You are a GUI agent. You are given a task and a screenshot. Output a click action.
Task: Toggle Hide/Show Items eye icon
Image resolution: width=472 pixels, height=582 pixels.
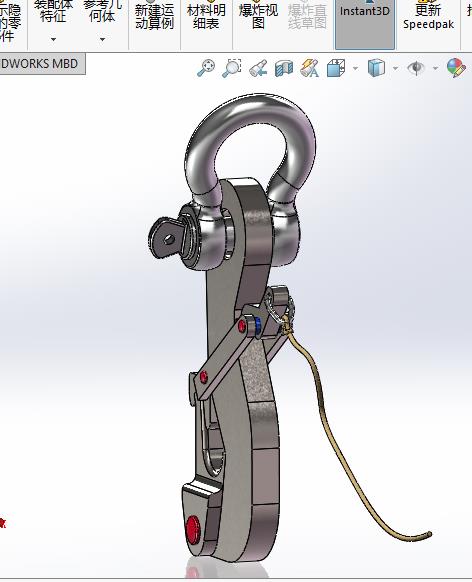[x=416, y=68]
